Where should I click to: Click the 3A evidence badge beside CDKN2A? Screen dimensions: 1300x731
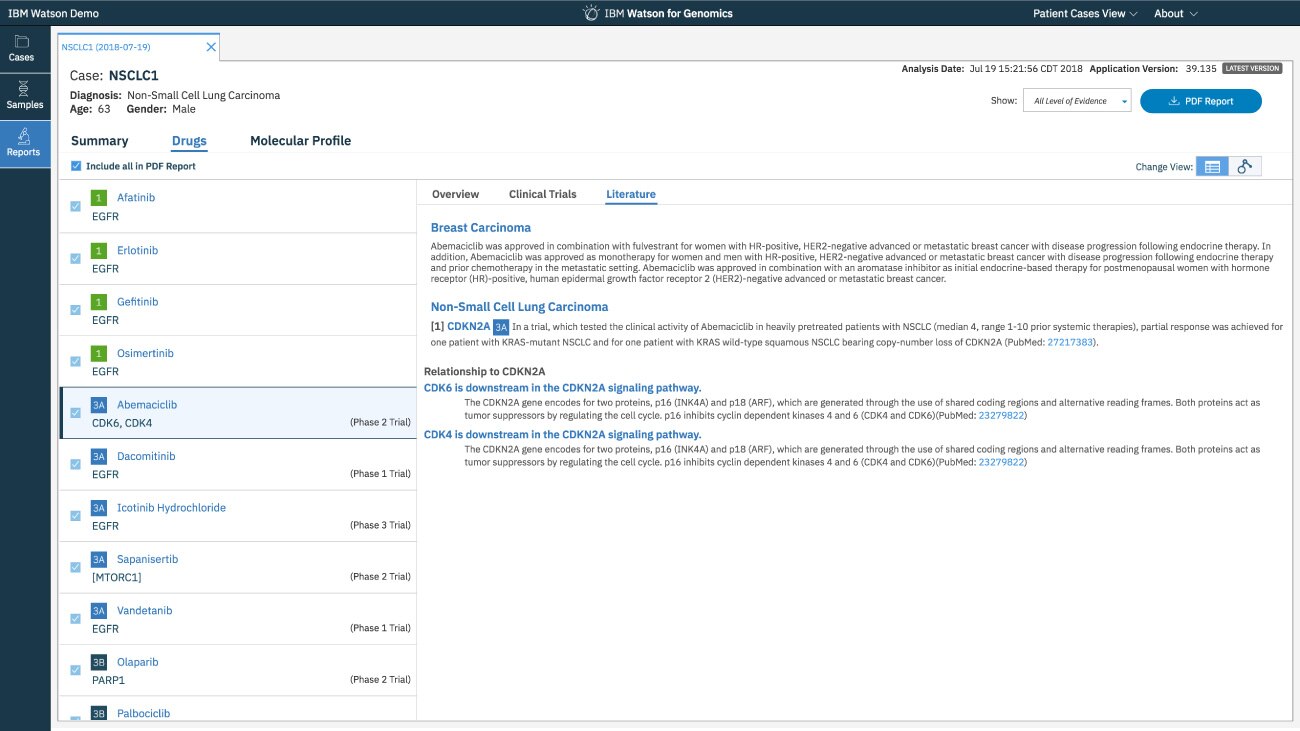(x=502, y=326)
